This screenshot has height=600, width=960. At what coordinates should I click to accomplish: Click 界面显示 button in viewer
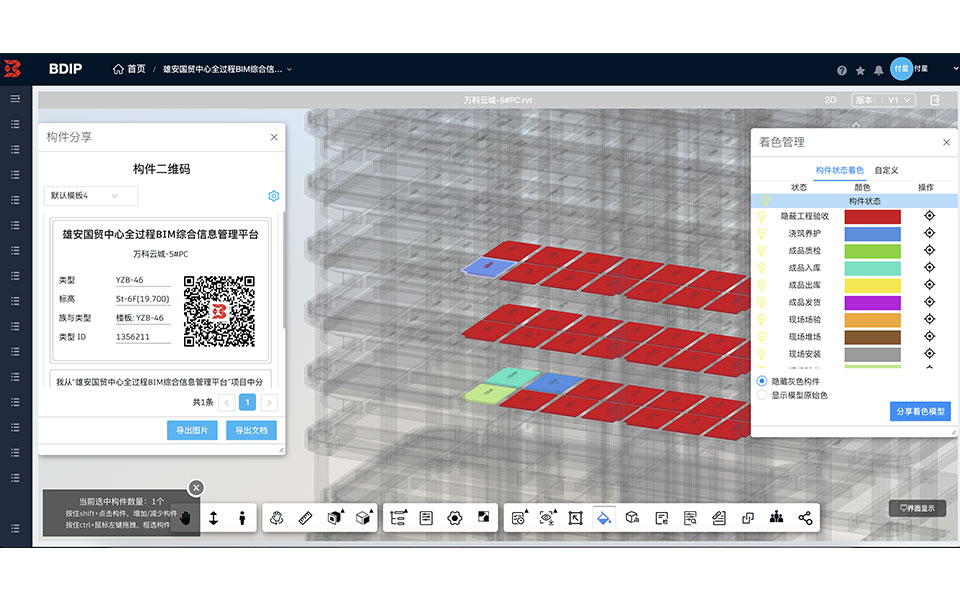pyautogui.click(x=917, y=508)
